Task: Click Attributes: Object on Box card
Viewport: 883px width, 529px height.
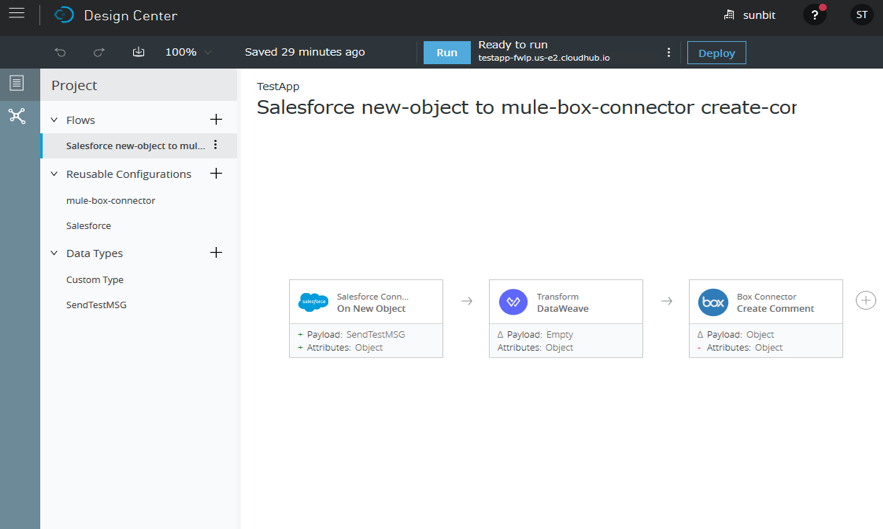Action: coord(744,348)
